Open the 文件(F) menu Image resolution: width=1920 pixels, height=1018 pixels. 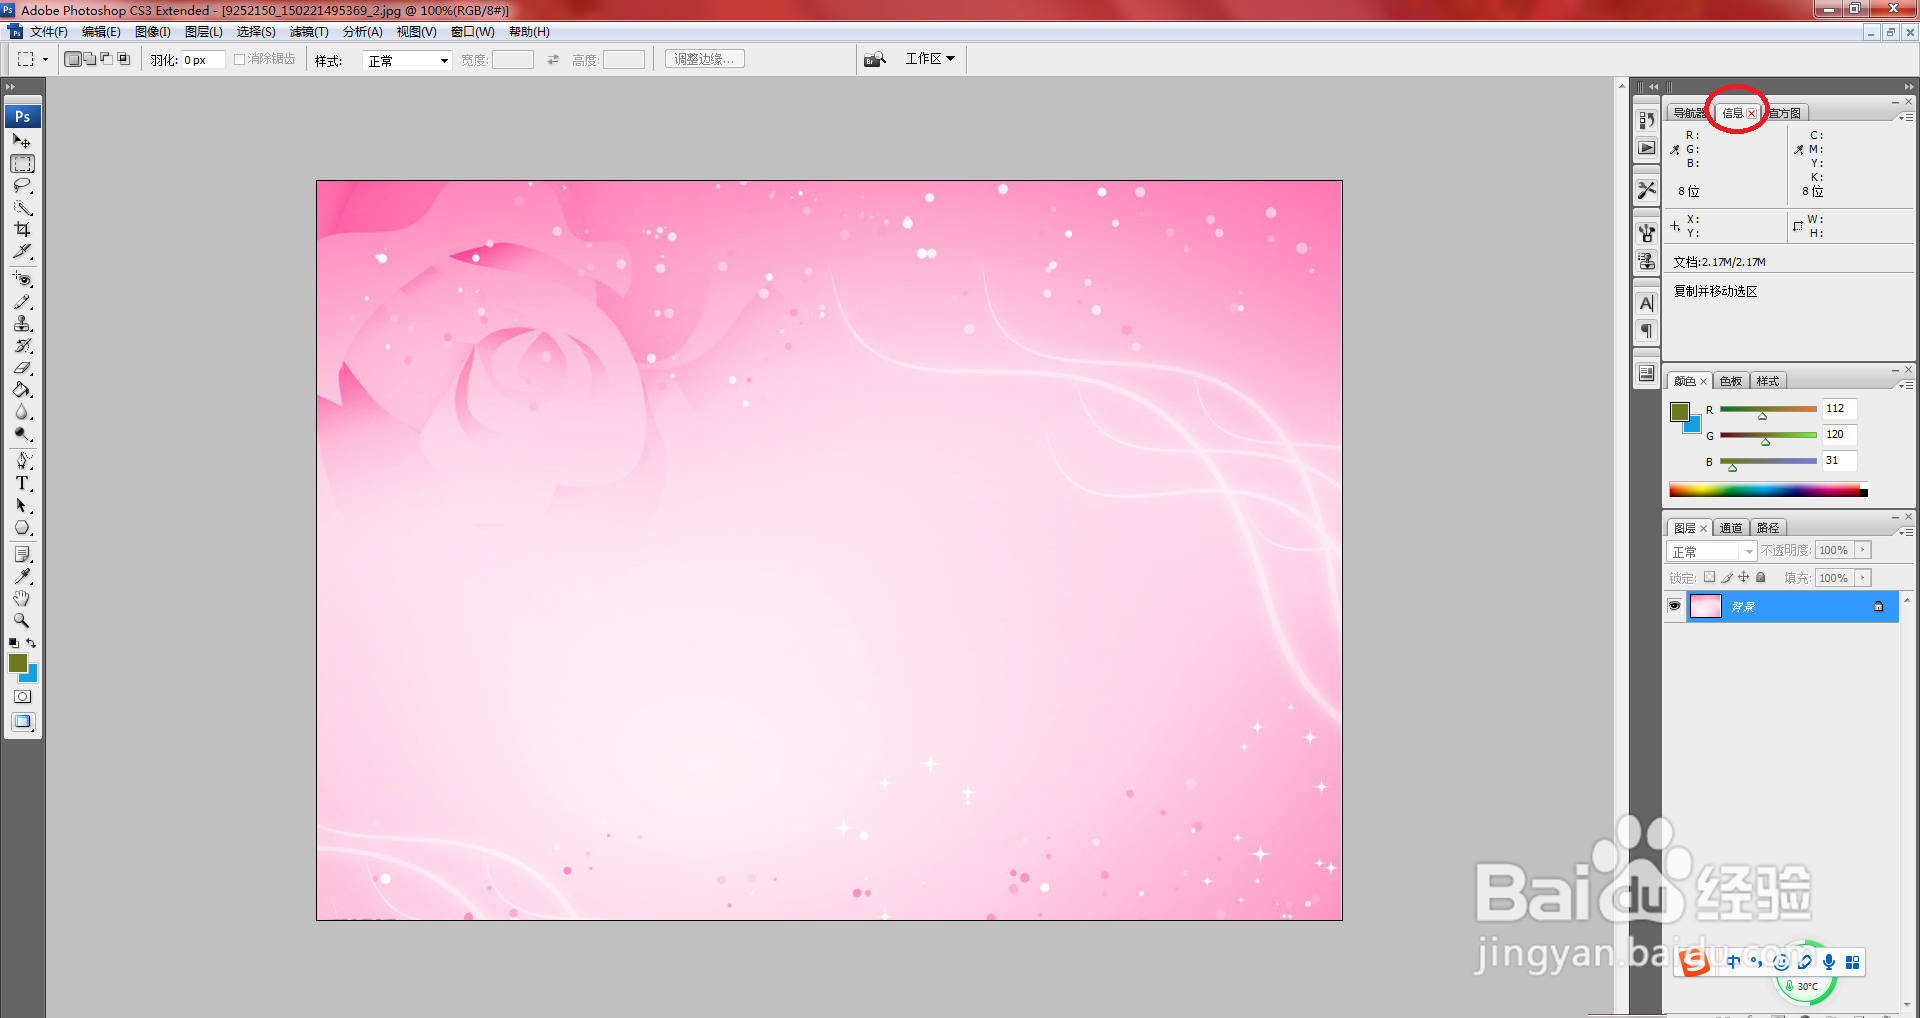pos(48,32)
